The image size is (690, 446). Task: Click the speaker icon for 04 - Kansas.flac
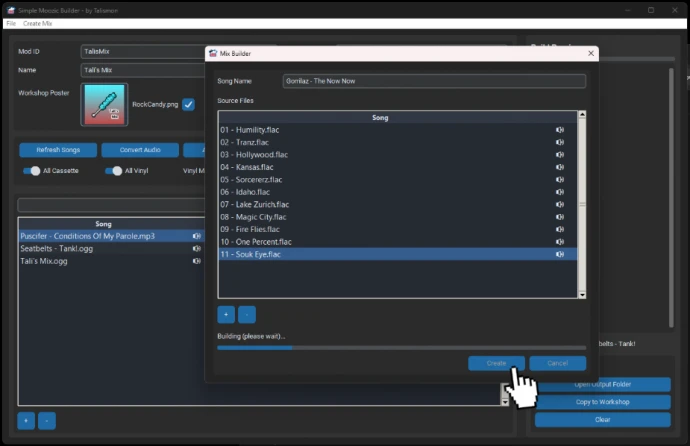coord(560,167)
